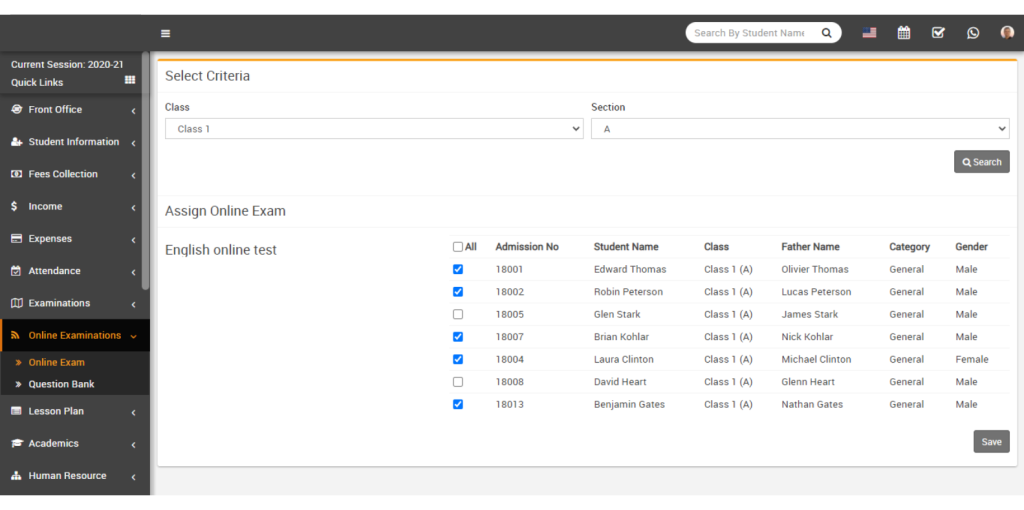Click the Save button
This screenshot has height=510, width=1024.
click(991, 442)
